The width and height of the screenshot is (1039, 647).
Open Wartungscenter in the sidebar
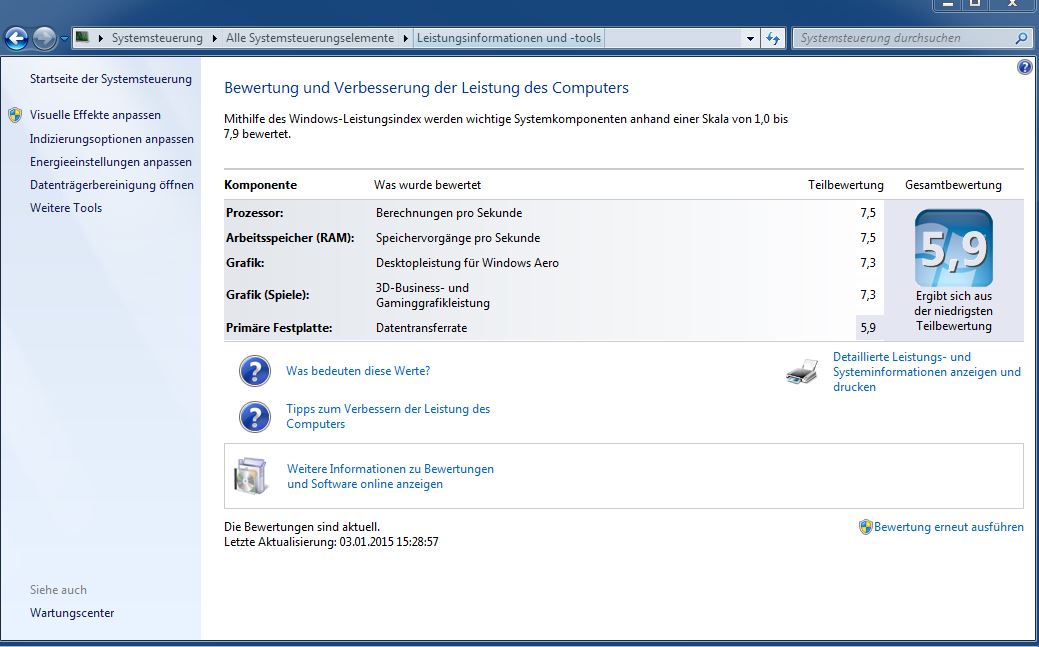click(x=72, y=613)
